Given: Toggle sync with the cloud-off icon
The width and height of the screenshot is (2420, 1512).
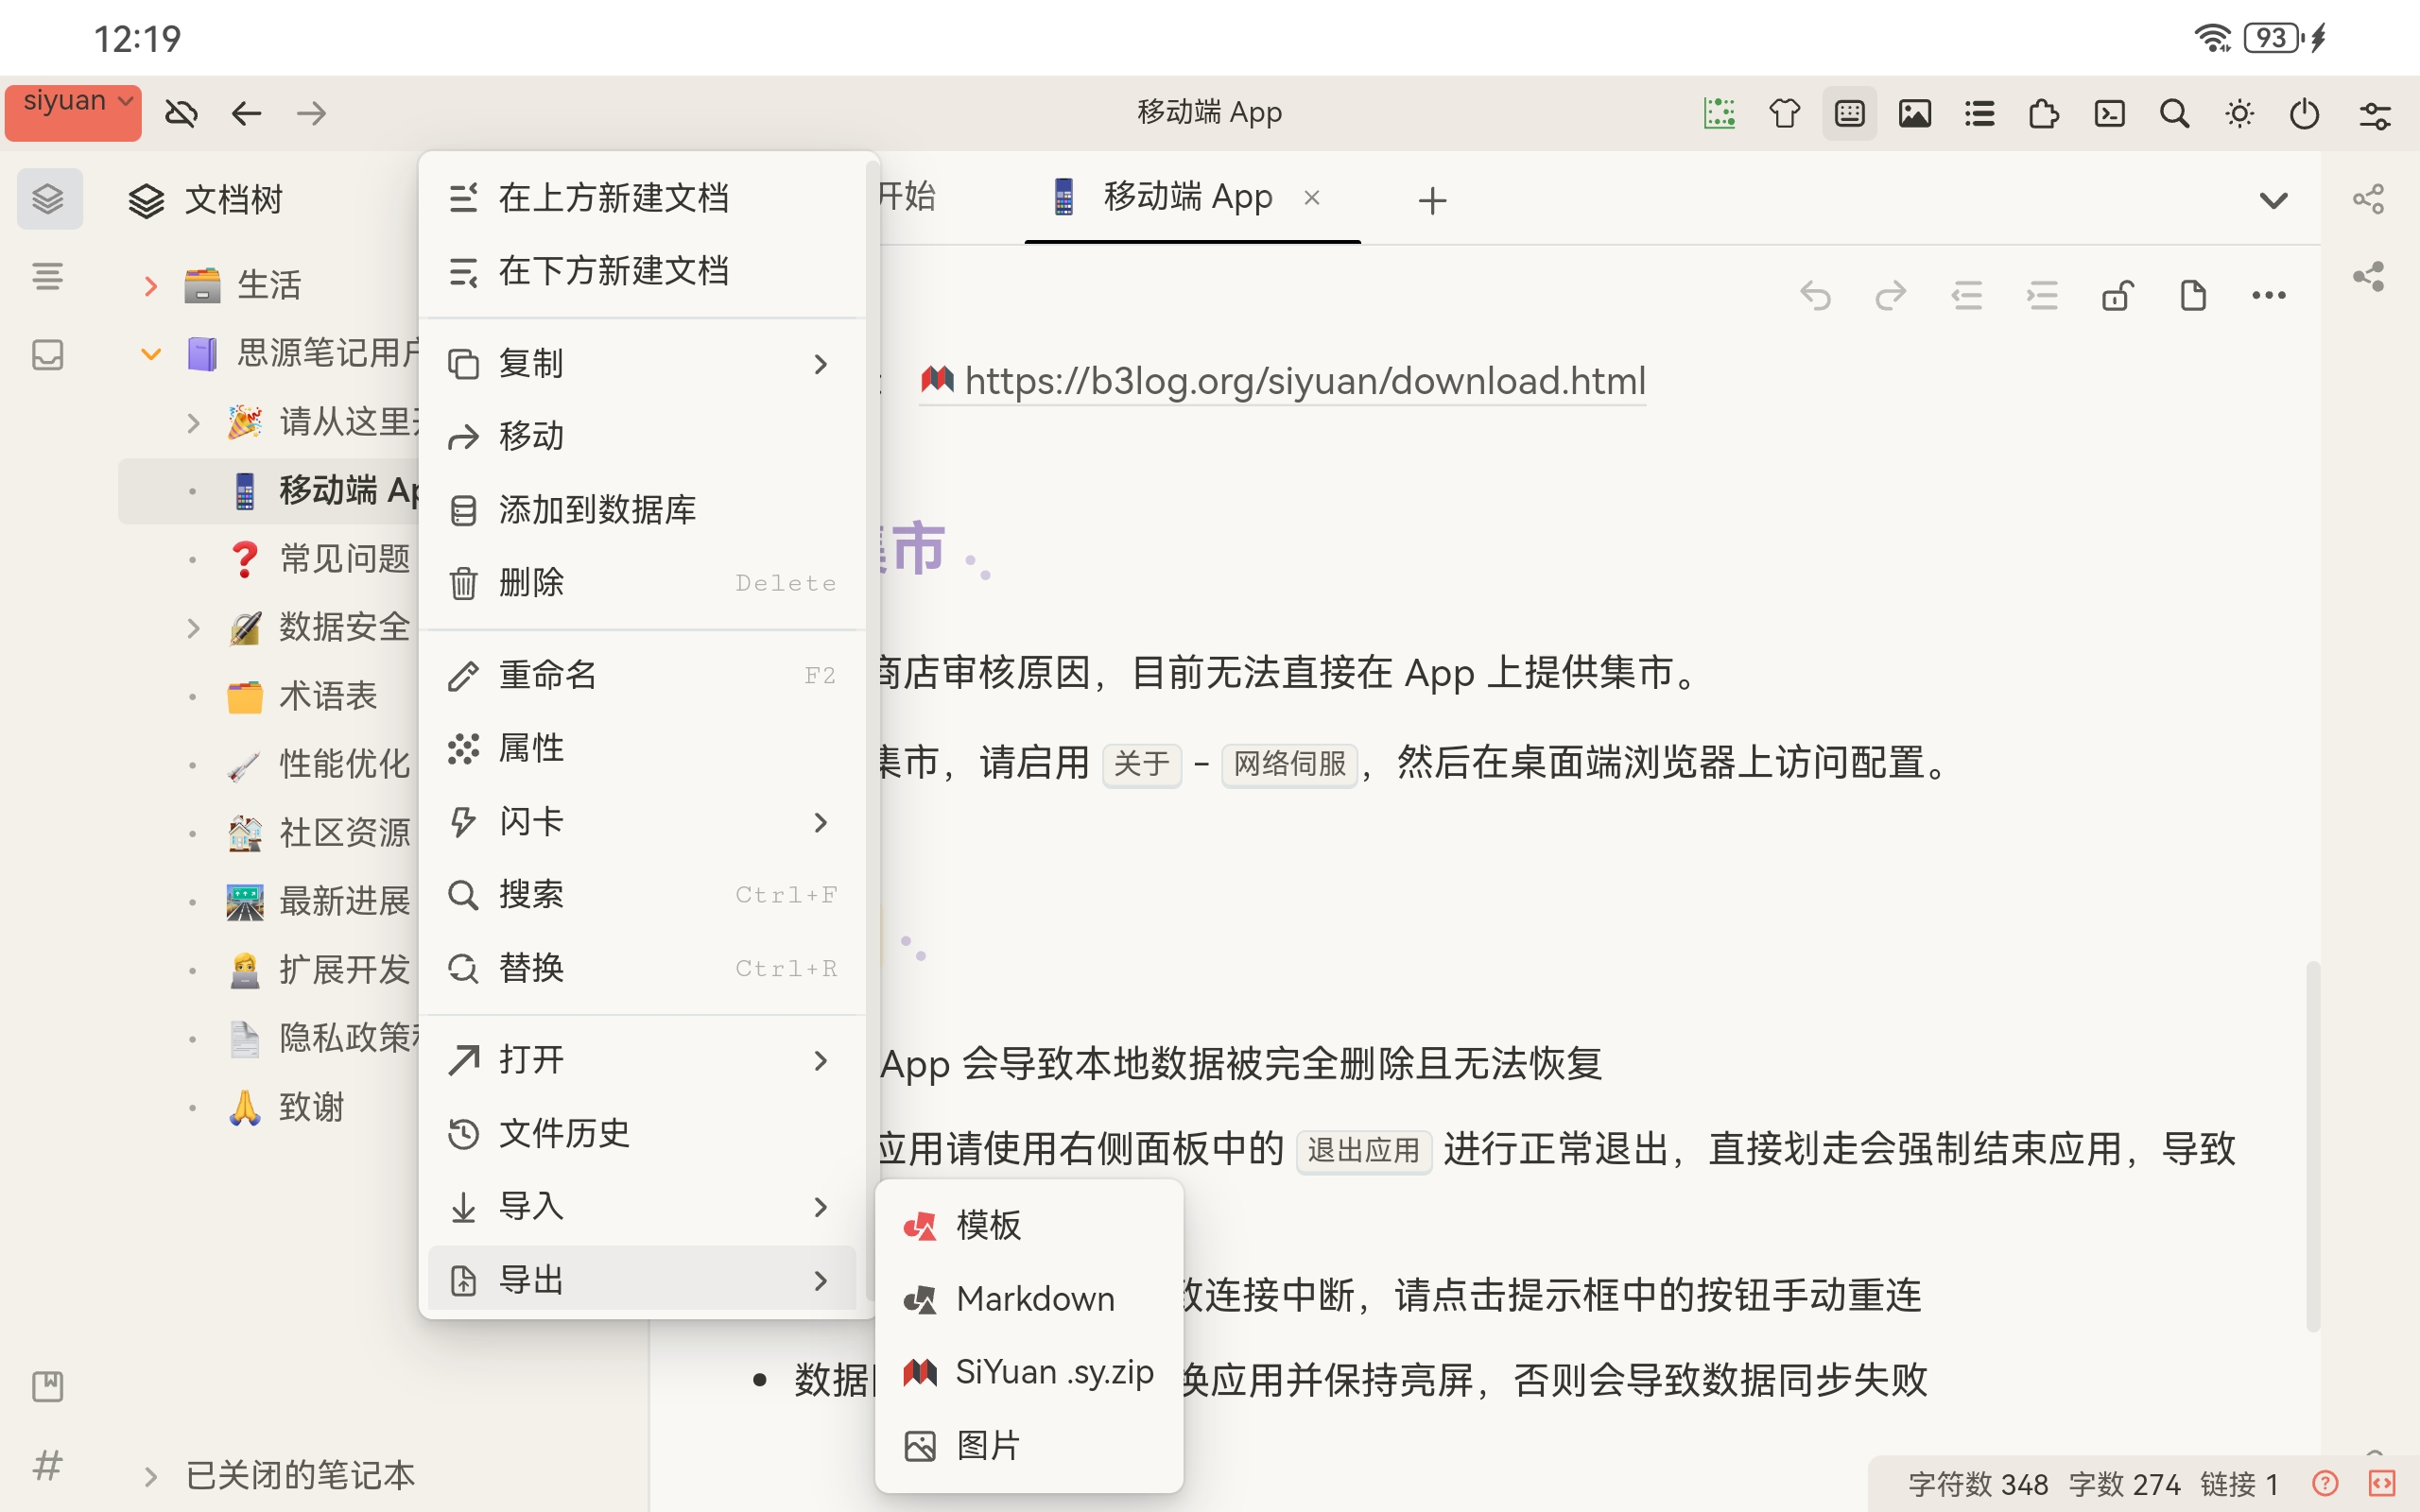Looking at the screenshot, I should click(x=181, y=113).
